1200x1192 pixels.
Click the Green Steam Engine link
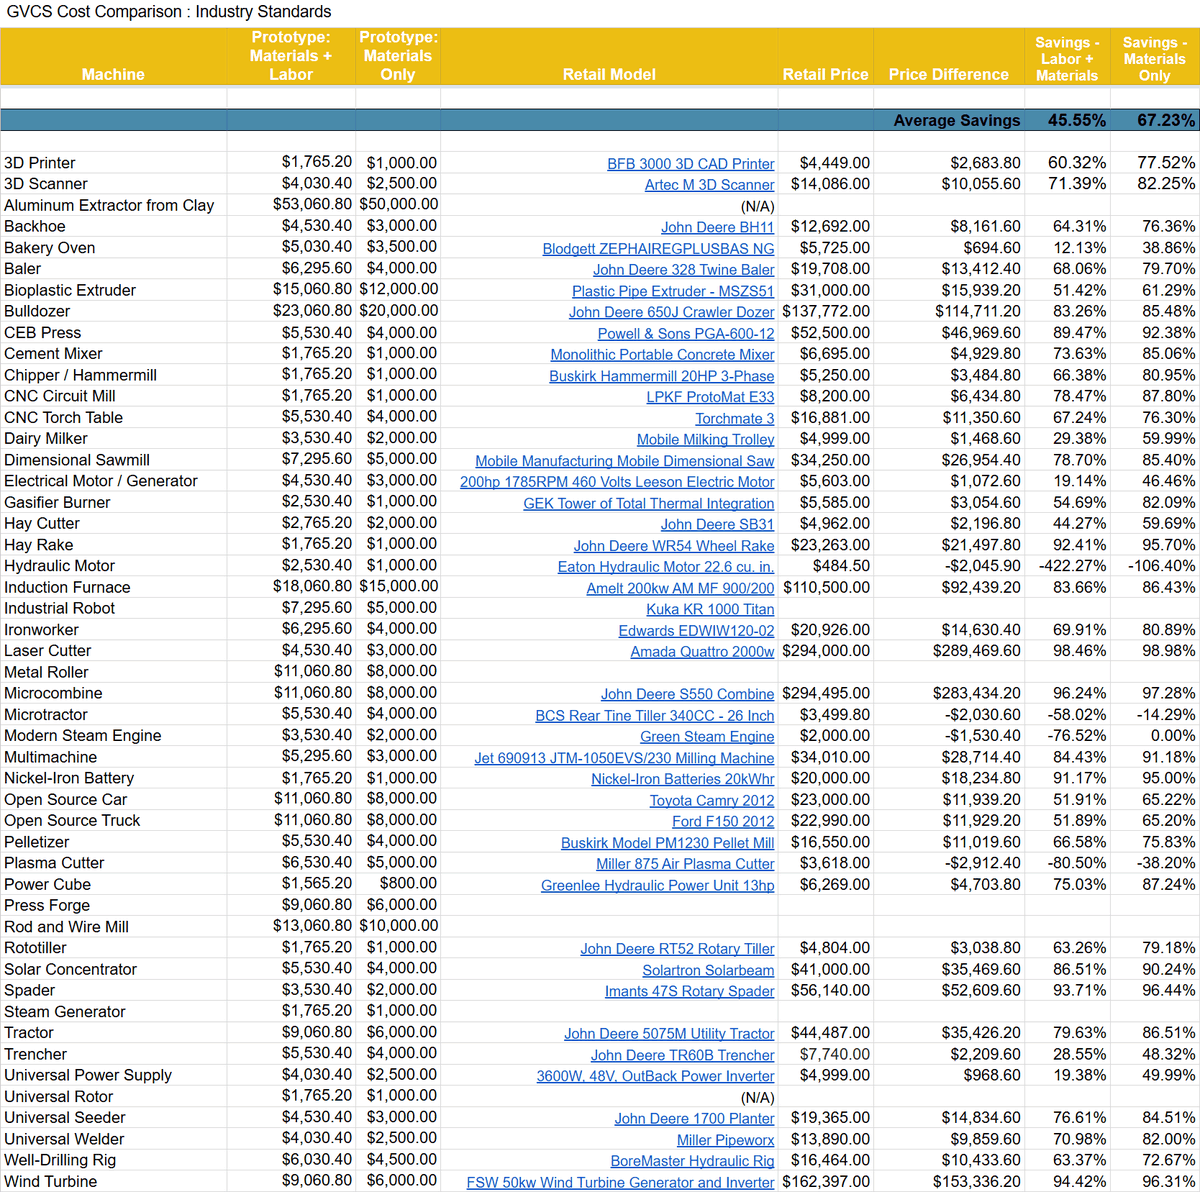(x=707, y=737)
